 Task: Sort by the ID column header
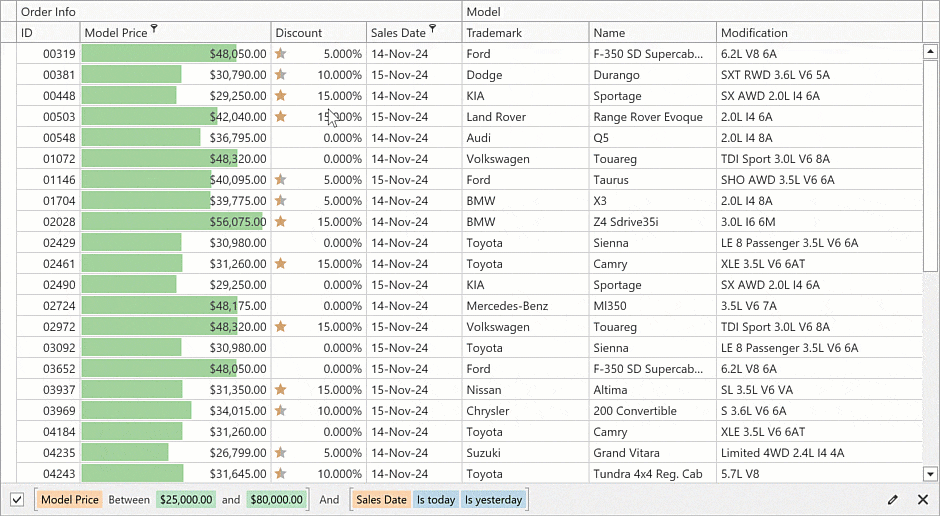pos(49,32)
